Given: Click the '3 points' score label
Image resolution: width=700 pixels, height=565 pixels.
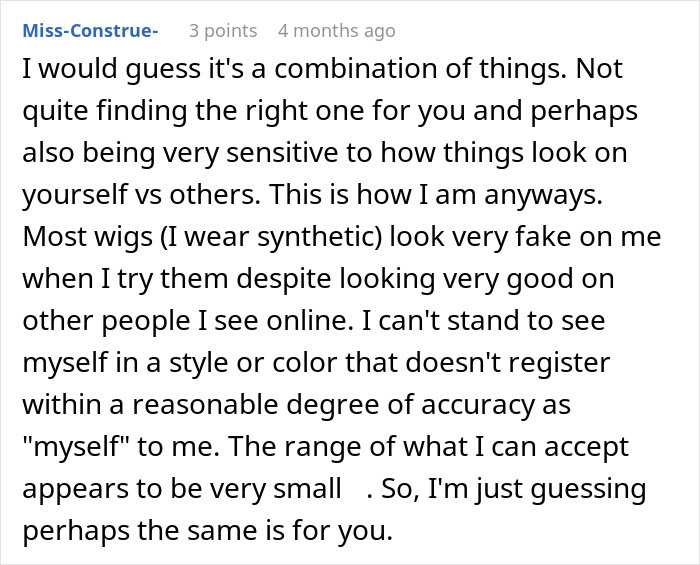Looking at the screenshot, I should point(223,31).
